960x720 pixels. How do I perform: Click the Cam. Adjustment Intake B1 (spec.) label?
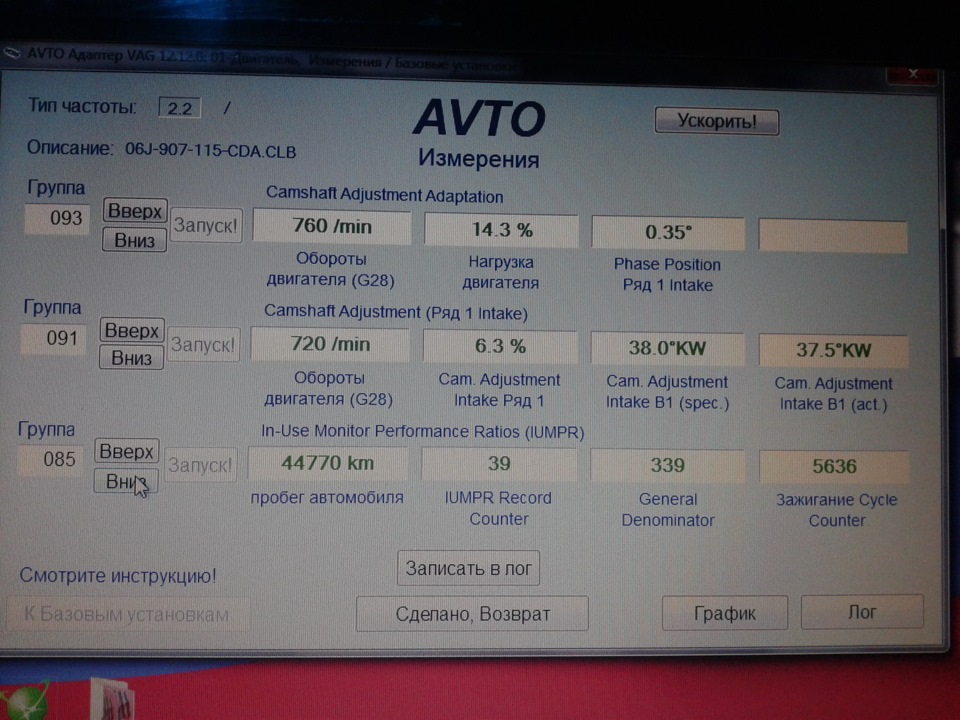click(x=667, y=392)
